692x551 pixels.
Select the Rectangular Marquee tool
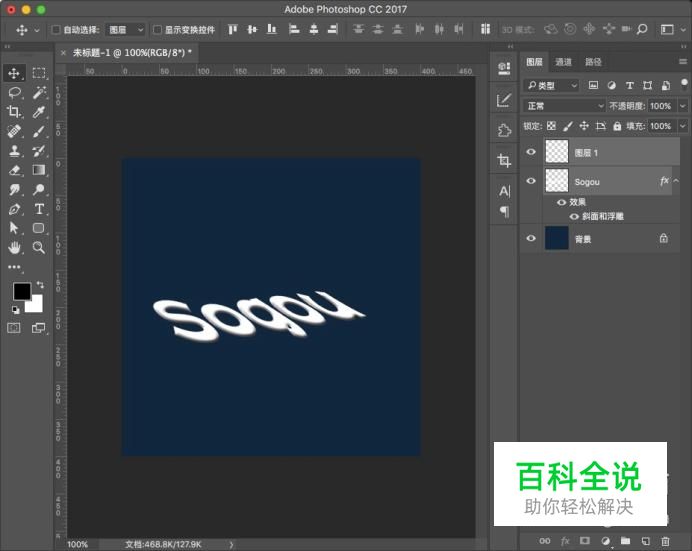(x=39, y=73)
